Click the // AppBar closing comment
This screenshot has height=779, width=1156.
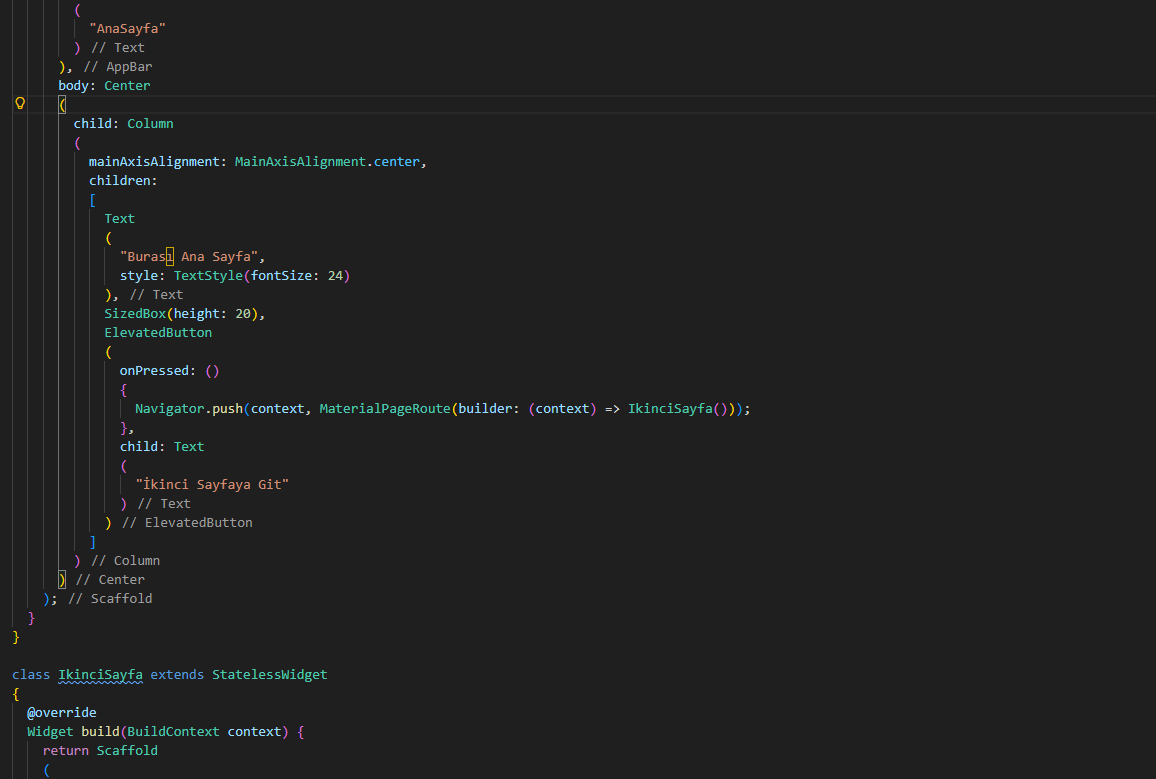coord(118,67)
